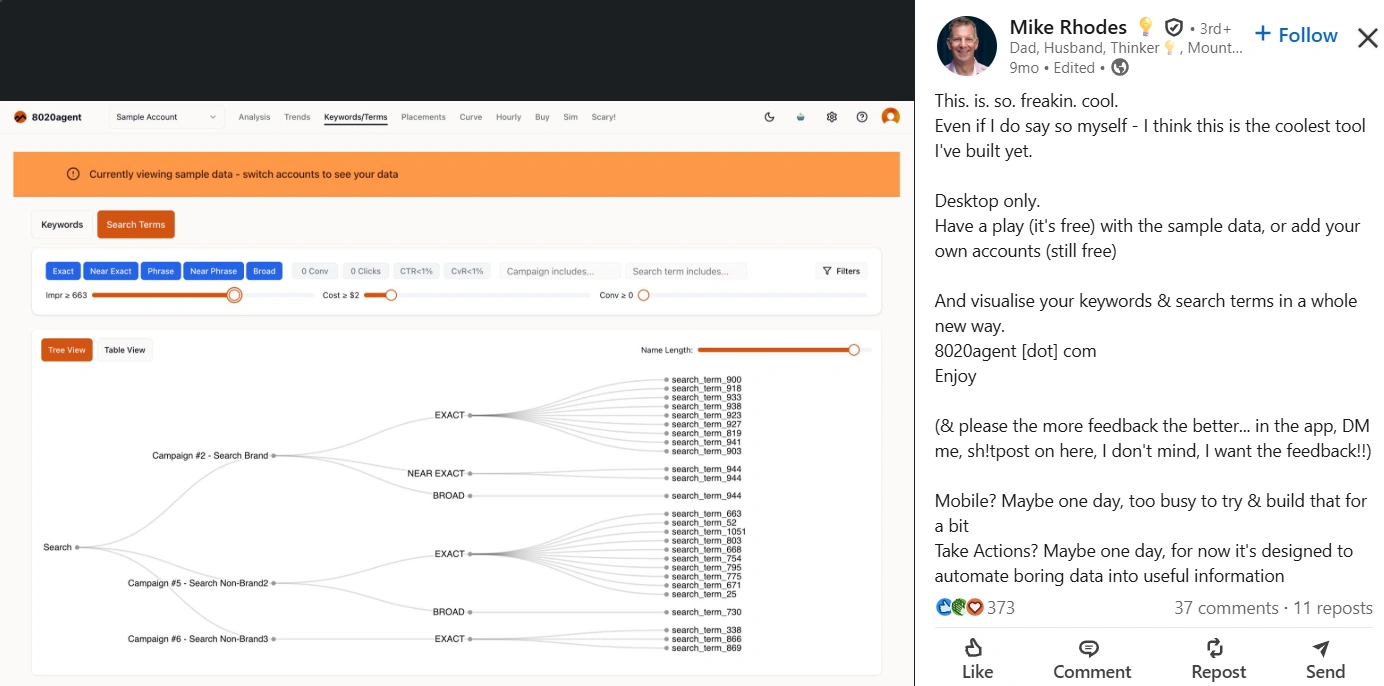Open Mike Rhodes name link
Image resolution: width=1384 pixels, height=686 pixels.
(1068, 27)
